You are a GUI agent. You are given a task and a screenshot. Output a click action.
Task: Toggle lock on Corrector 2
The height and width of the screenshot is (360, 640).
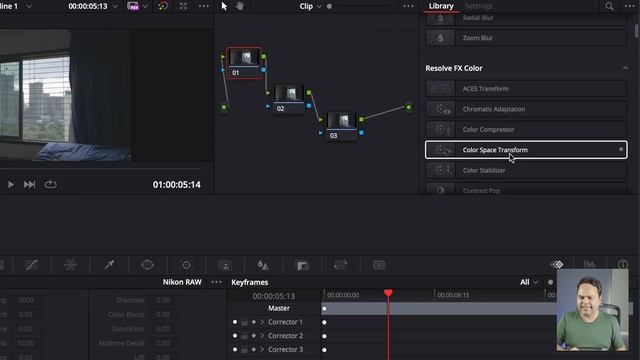pos(244,336)
